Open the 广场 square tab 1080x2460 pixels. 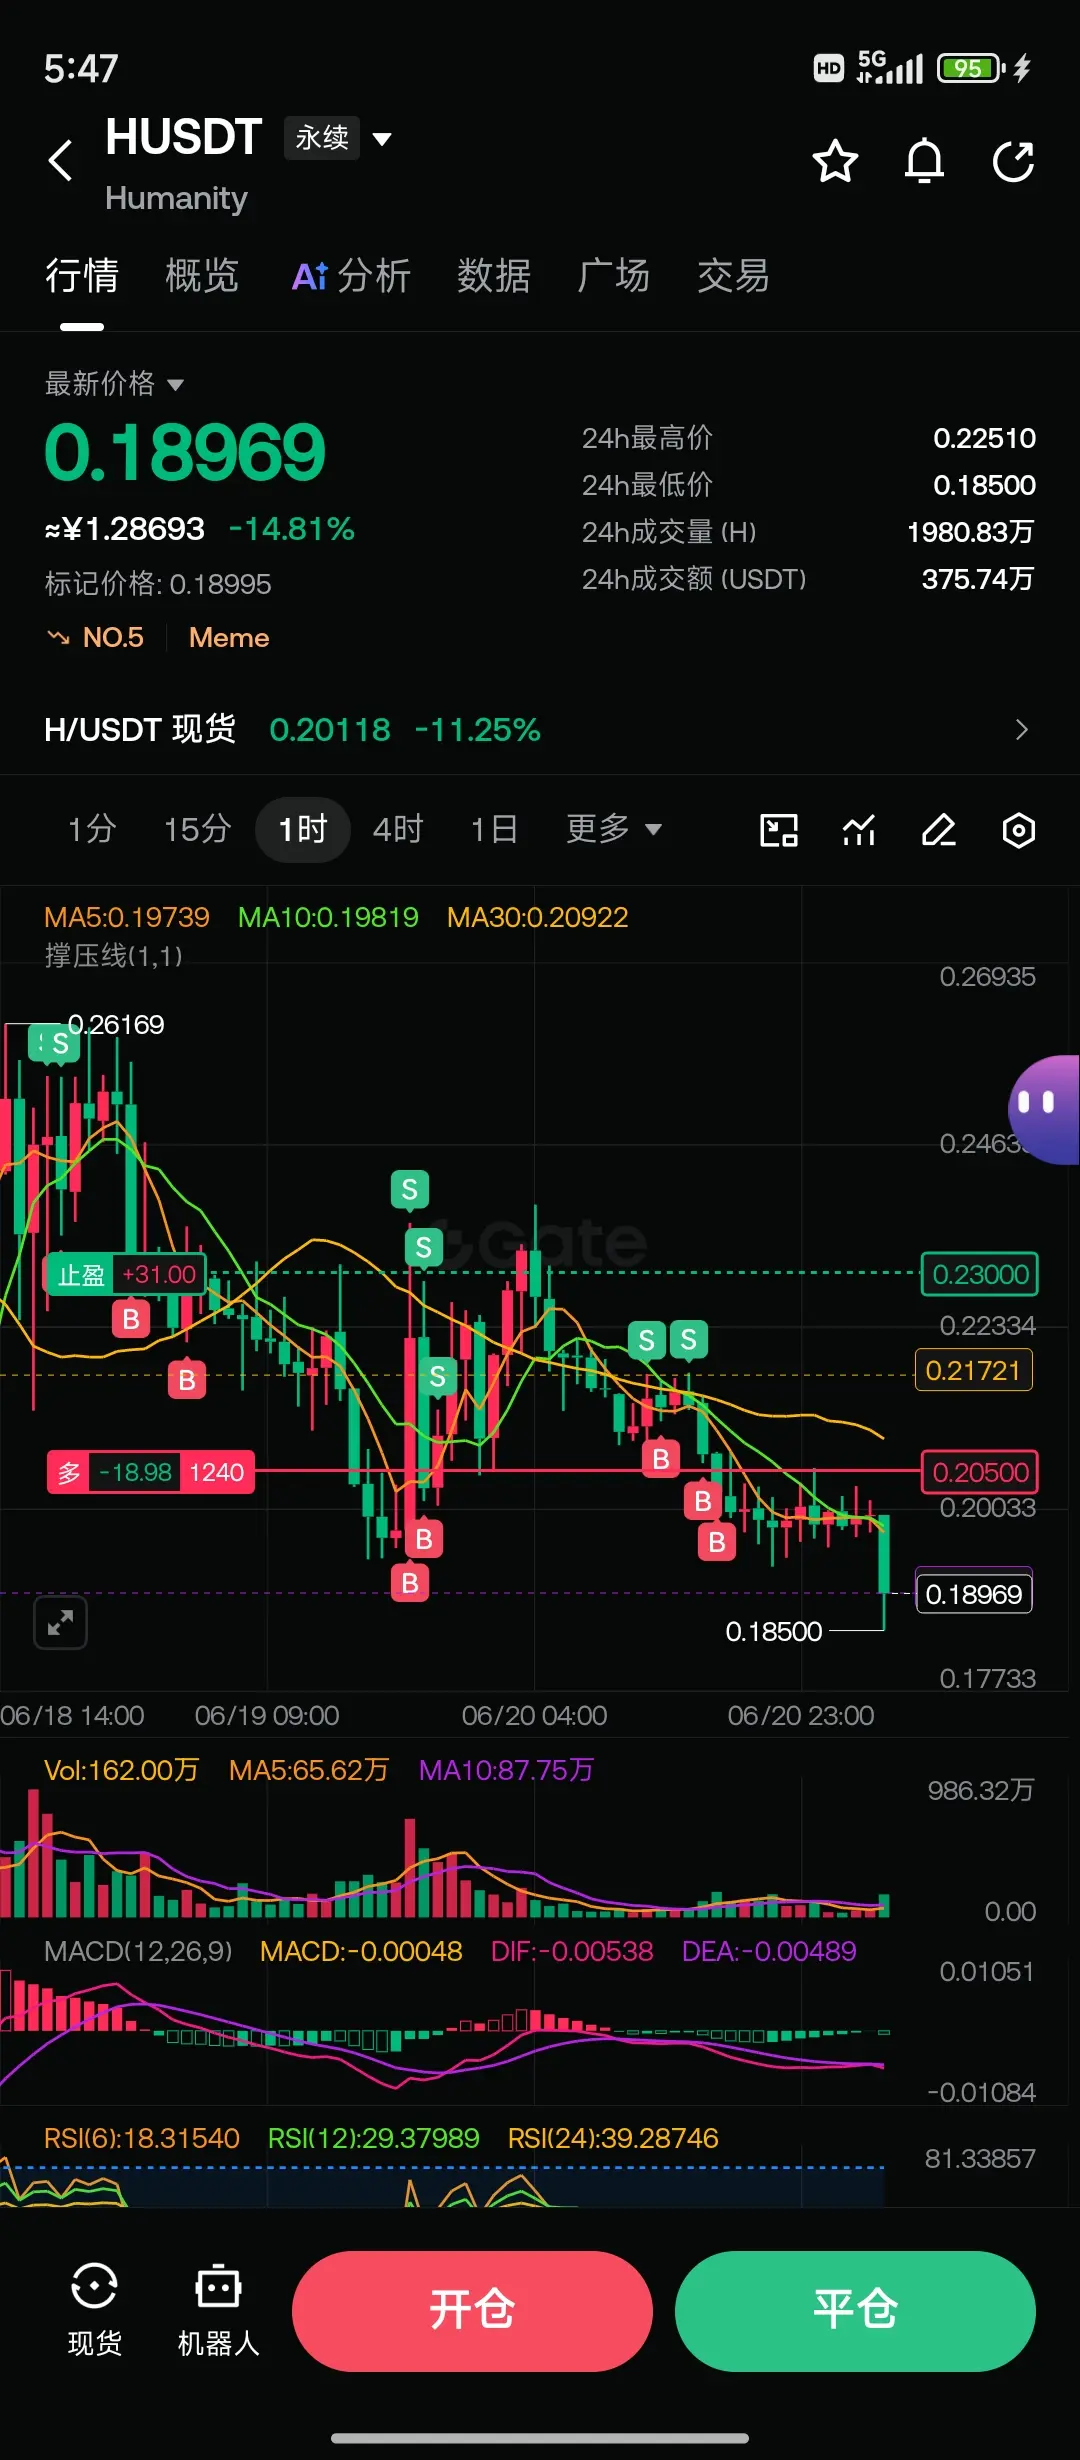click(613, 276)
